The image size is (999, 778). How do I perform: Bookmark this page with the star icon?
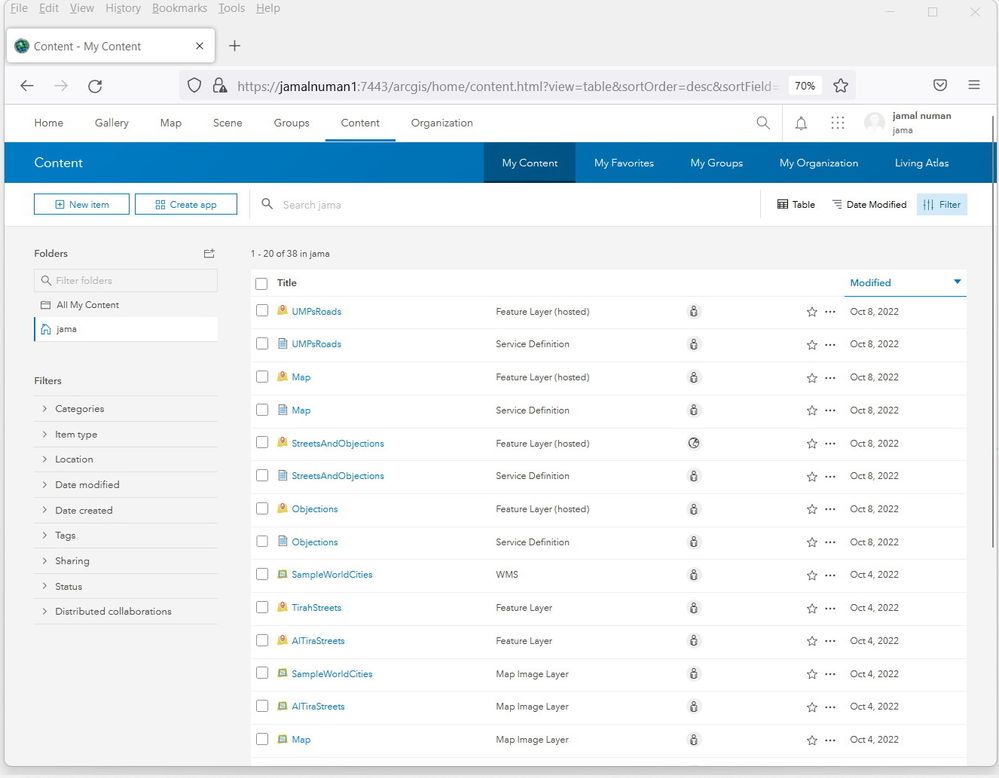[x=840, y=85]
